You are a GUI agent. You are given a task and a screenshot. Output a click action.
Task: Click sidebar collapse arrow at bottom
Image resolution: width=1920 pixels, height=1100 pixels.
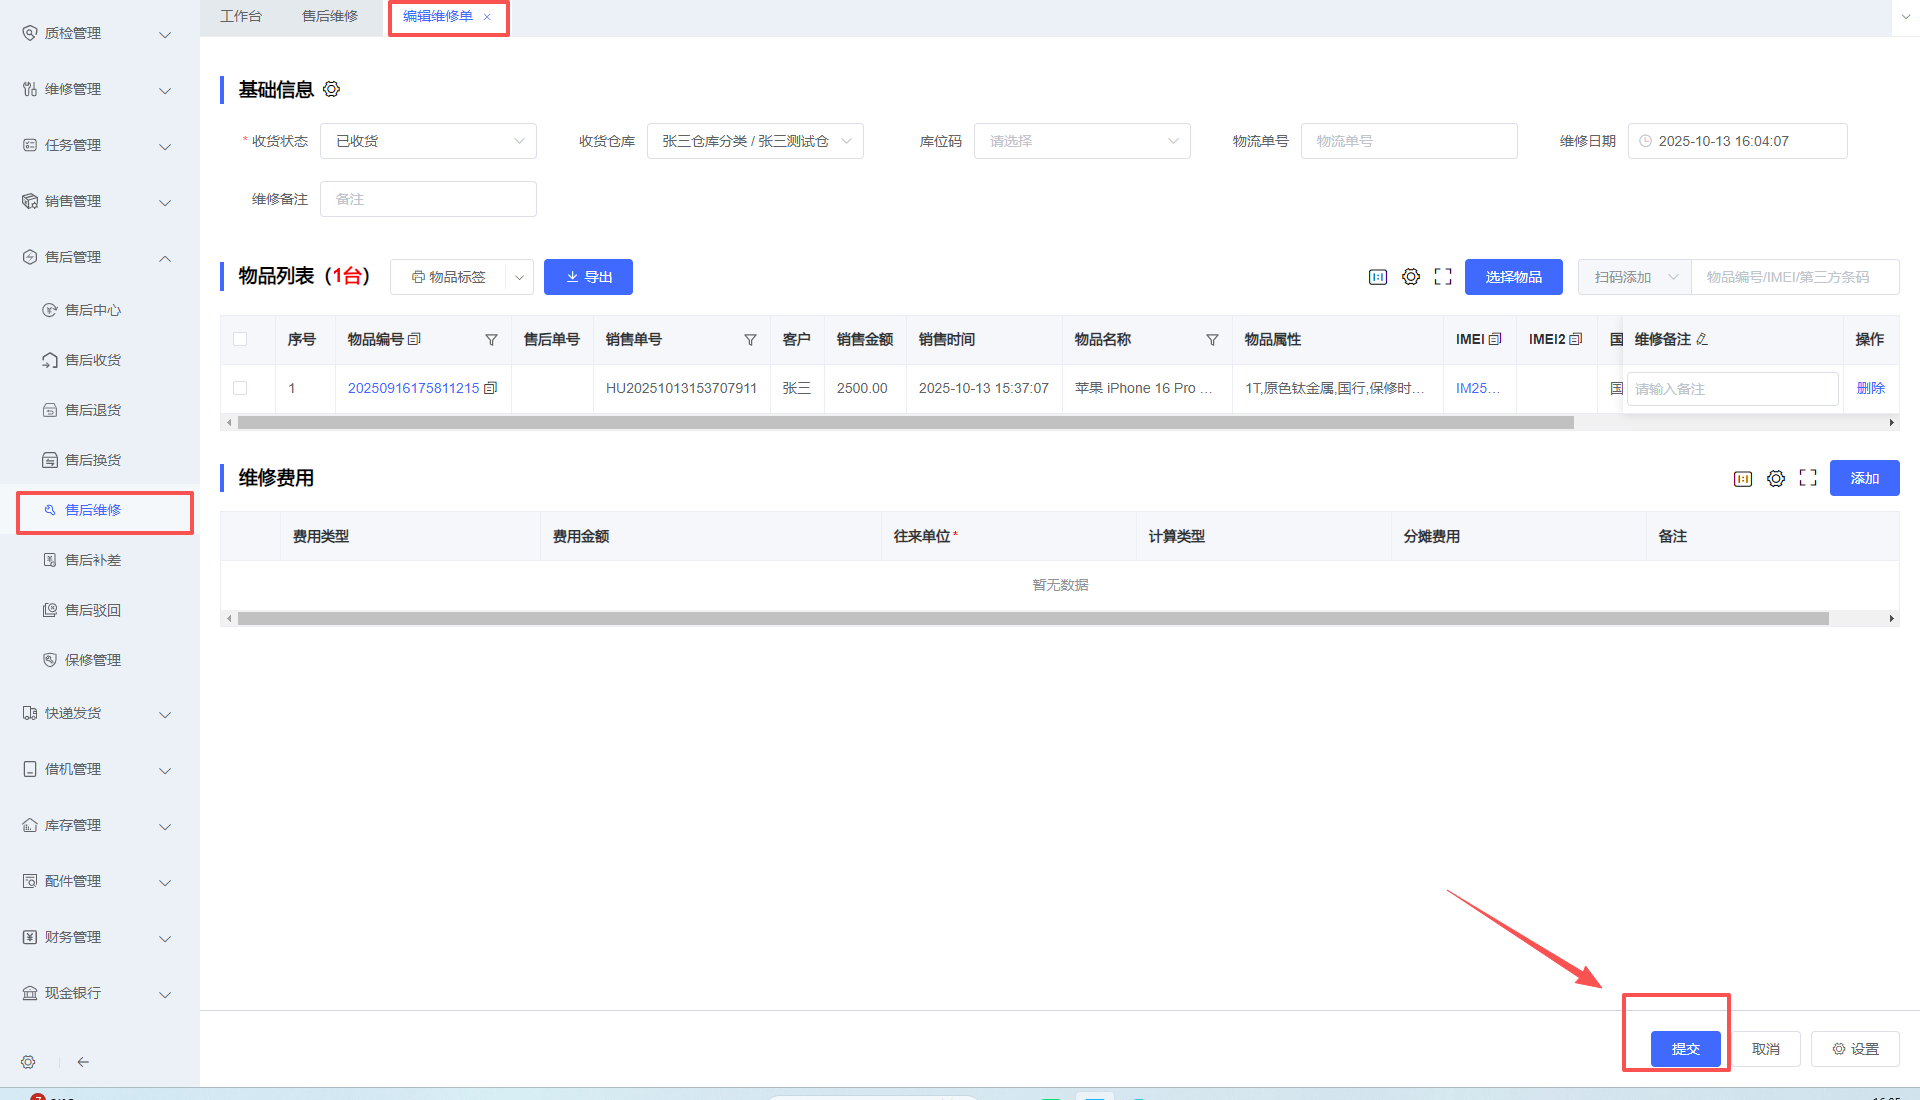83,1062
